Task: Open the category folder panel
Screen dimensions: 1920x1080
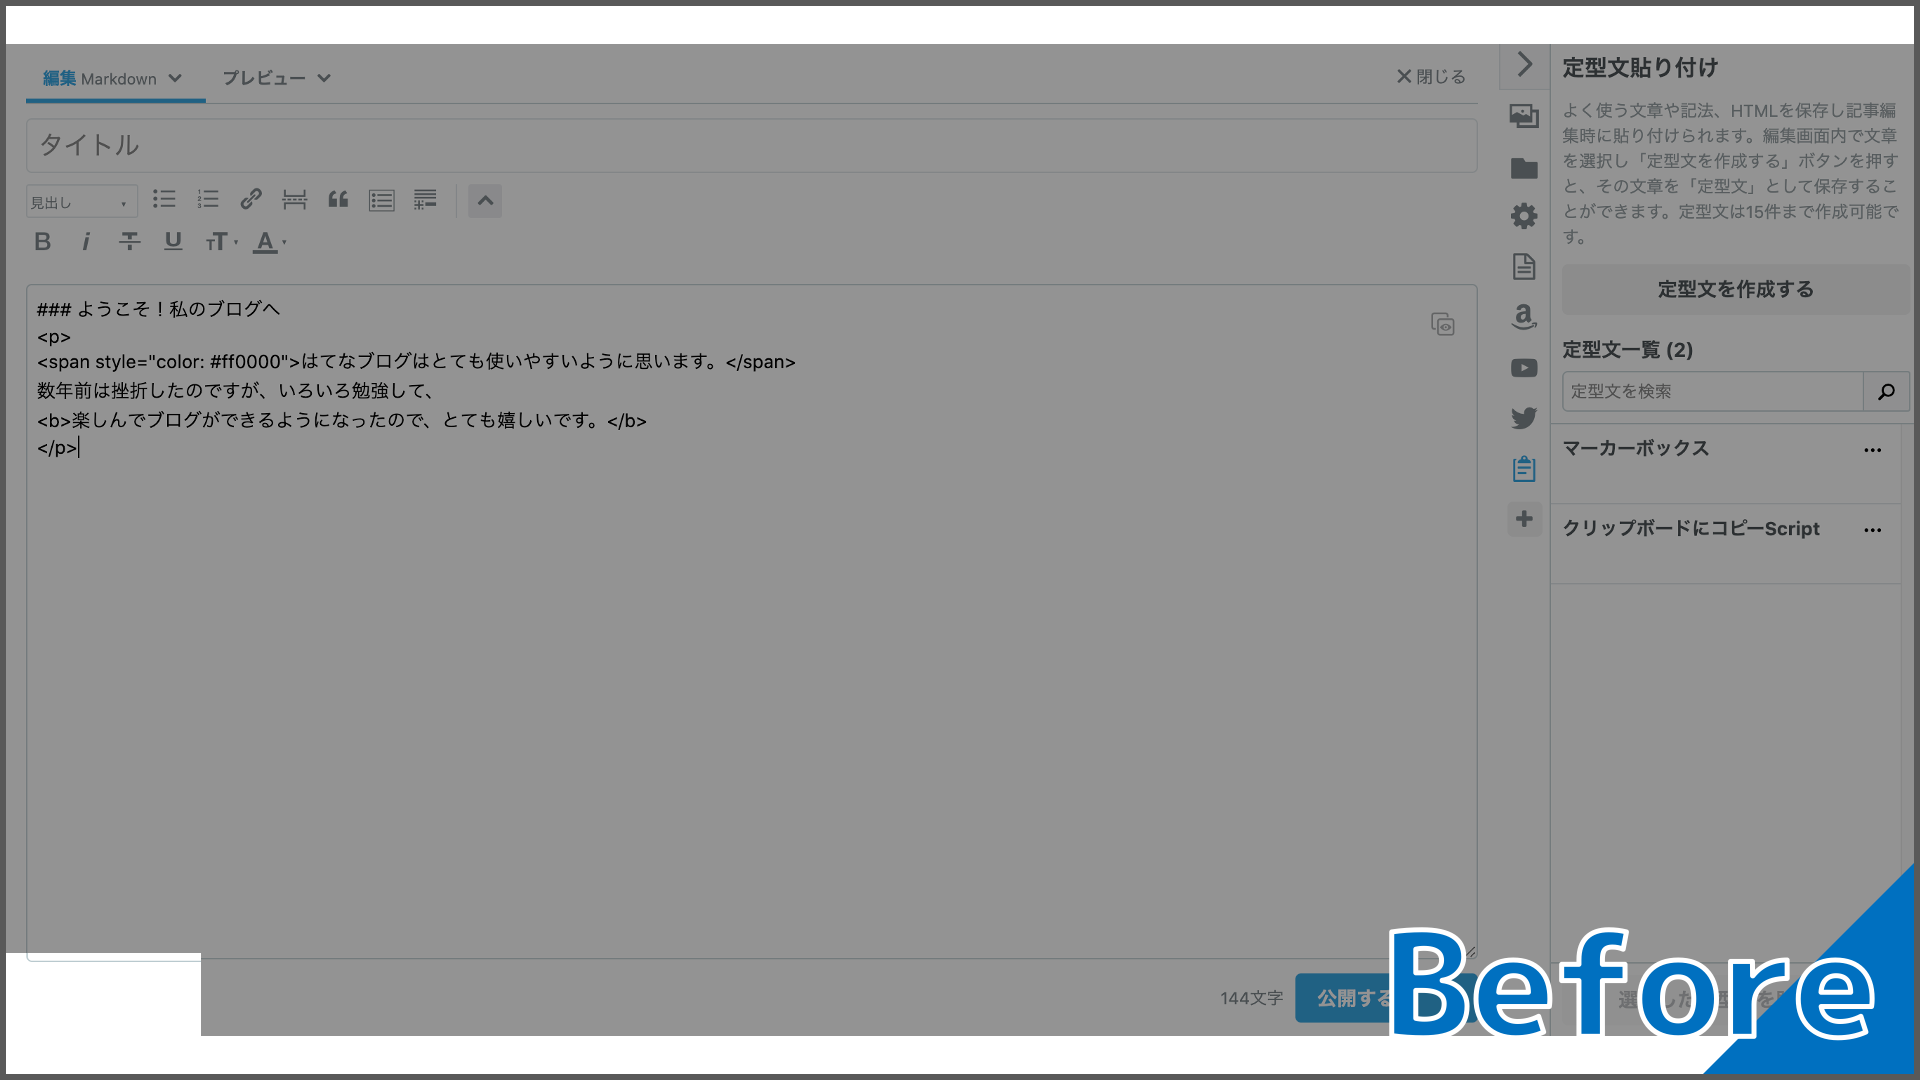Action: point(1524,168)
